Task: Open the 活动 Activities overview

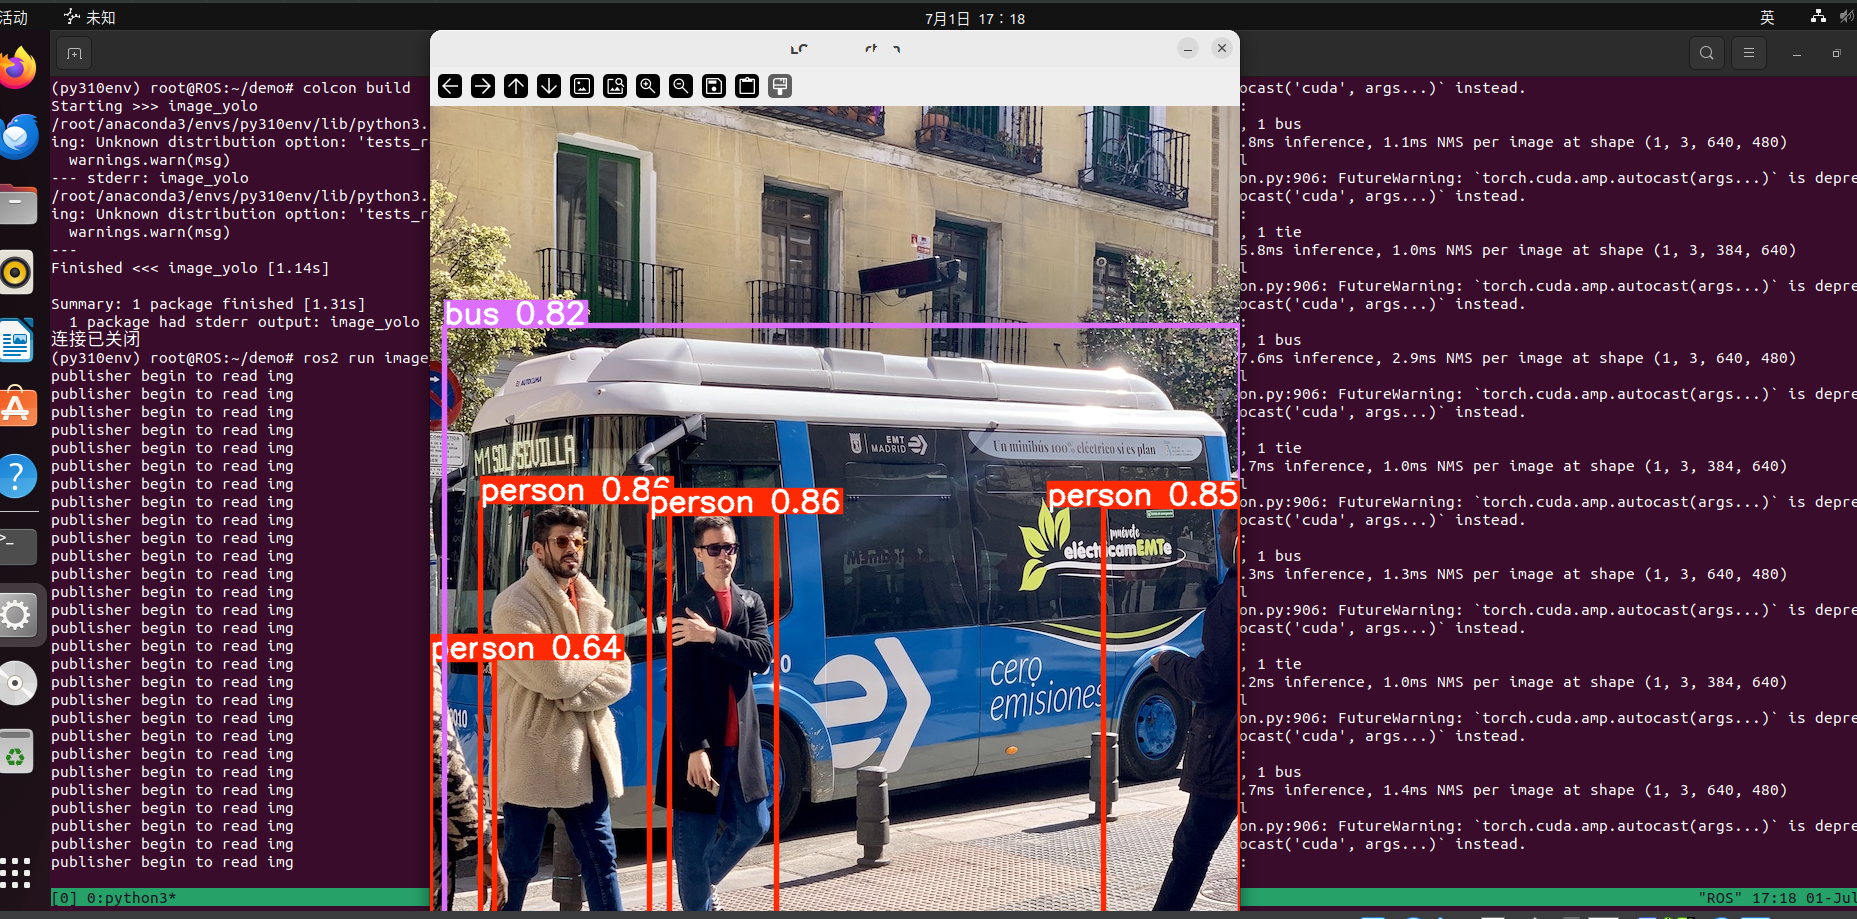Action: point(14,18)
